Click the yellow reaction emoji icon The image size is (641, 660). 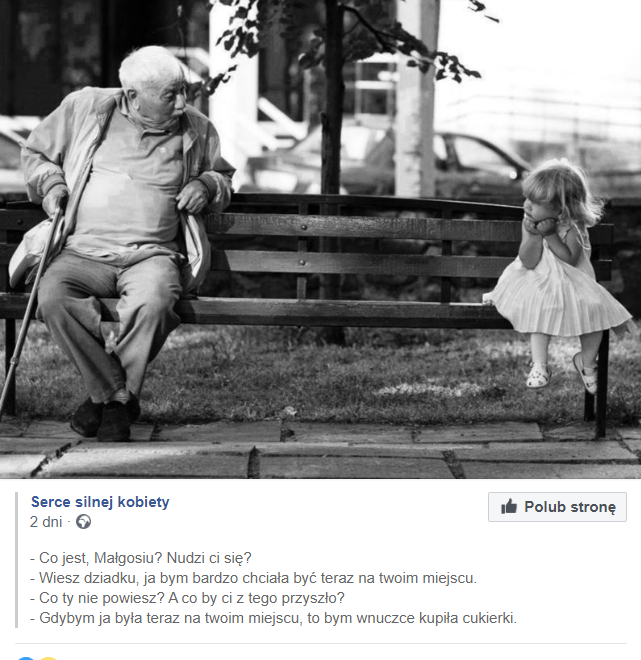(48, 658)
